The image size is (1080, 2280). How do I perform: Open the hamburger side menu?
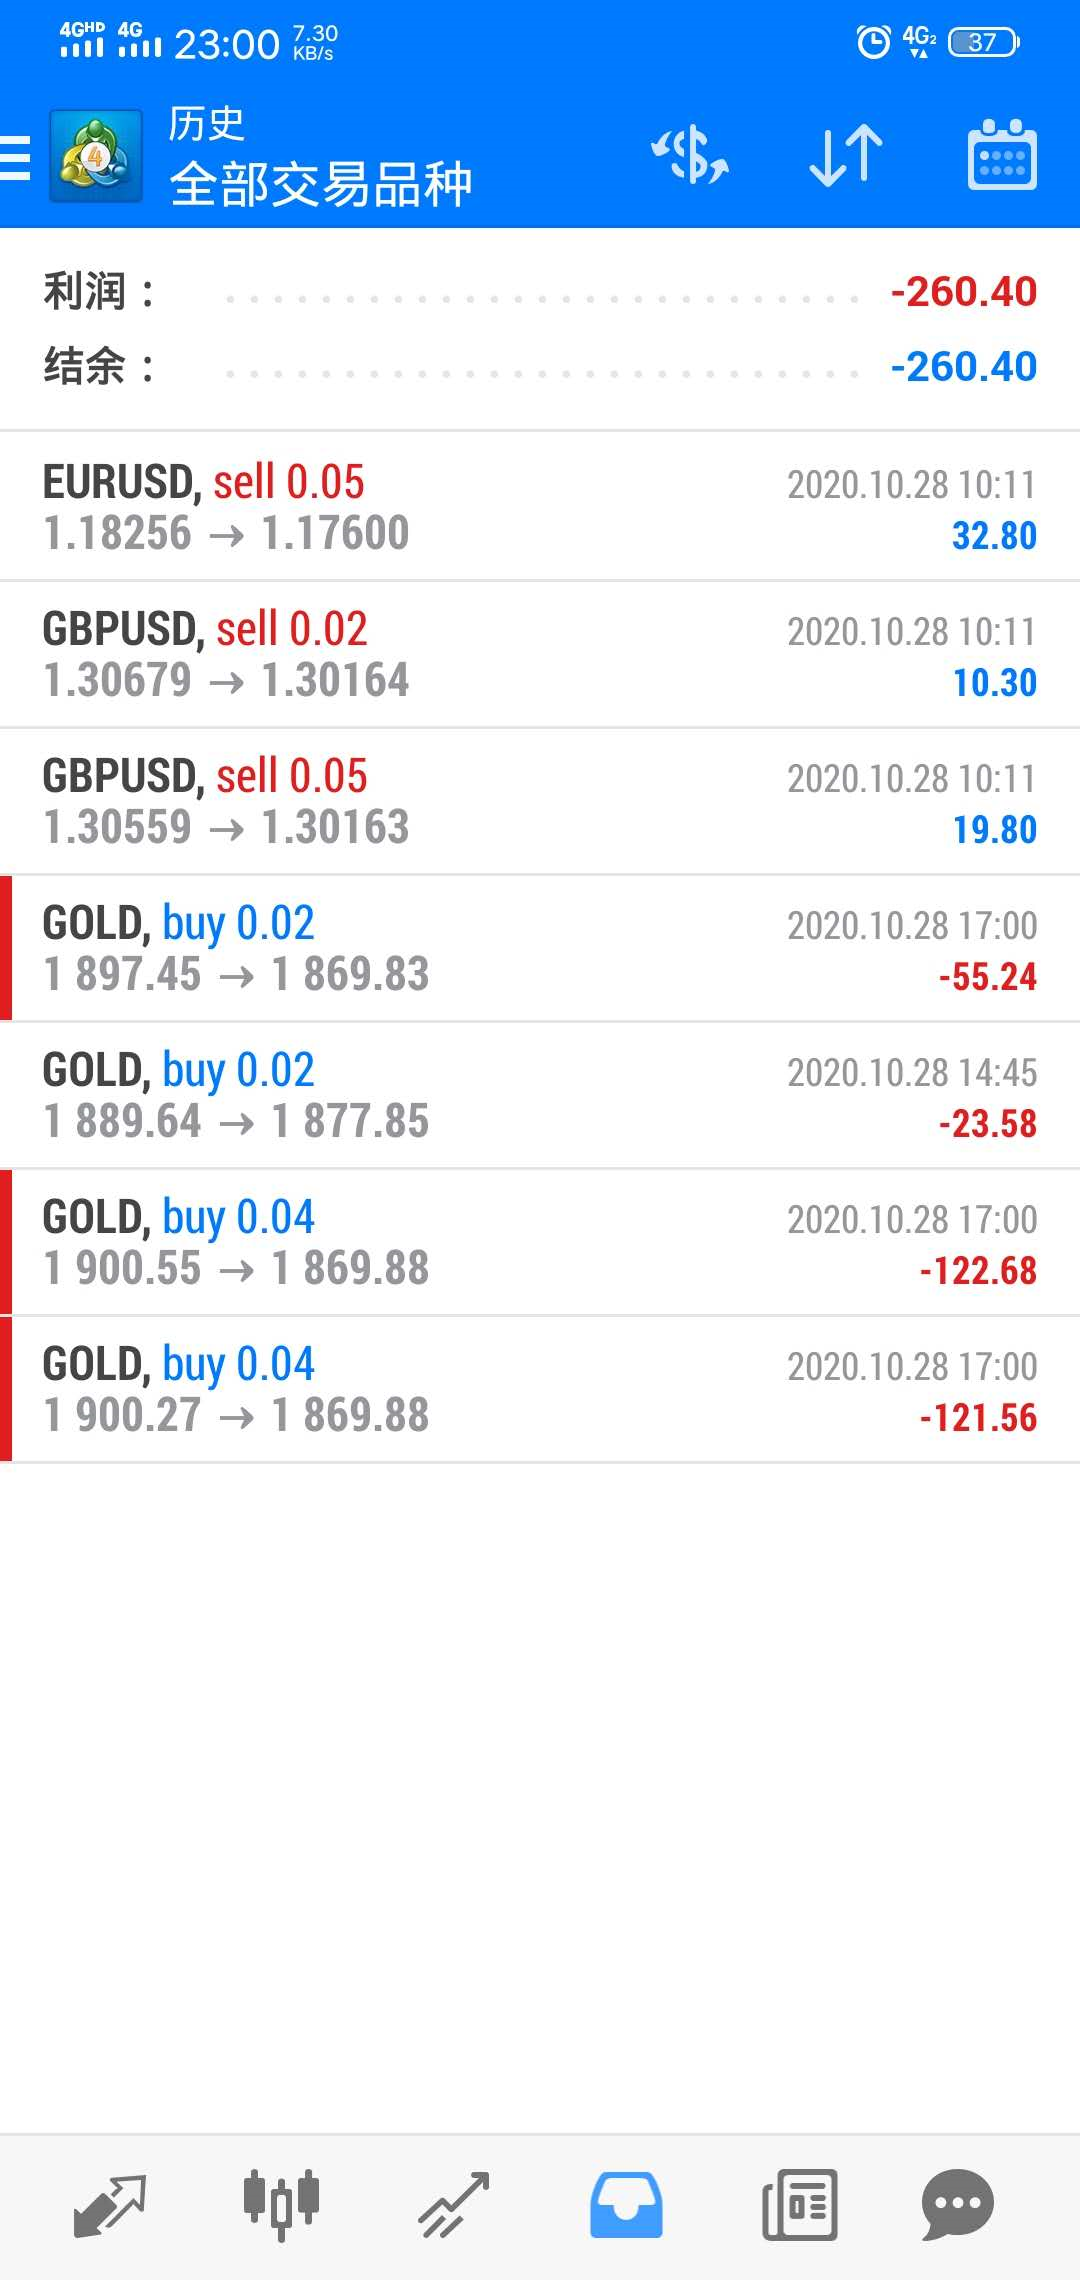pos(15,158)
